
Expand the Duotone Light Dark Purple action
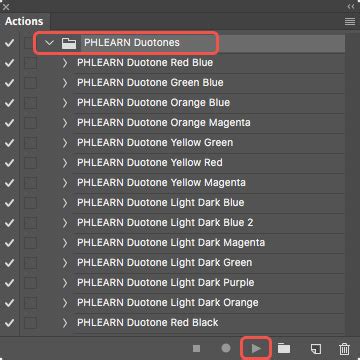pyautogui.click(x=65, y=283)
